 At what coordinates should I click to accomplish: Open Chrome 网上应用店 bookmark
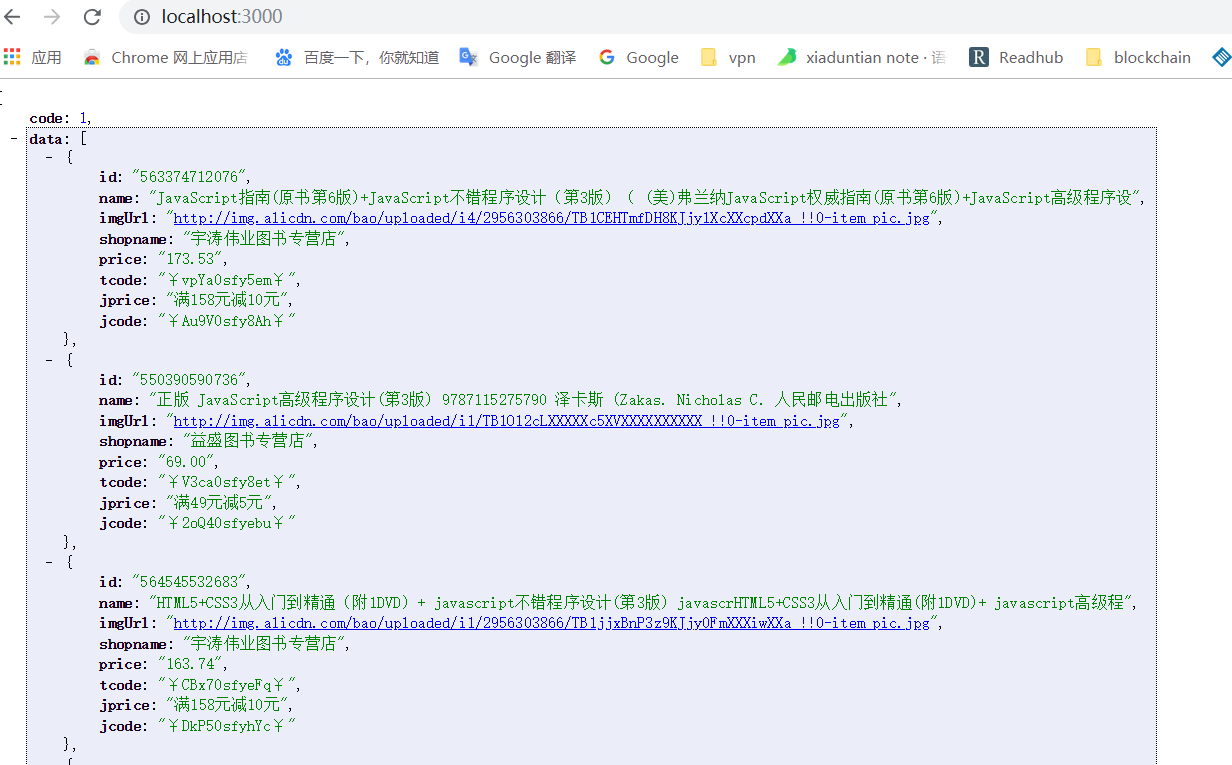point(165,57)
